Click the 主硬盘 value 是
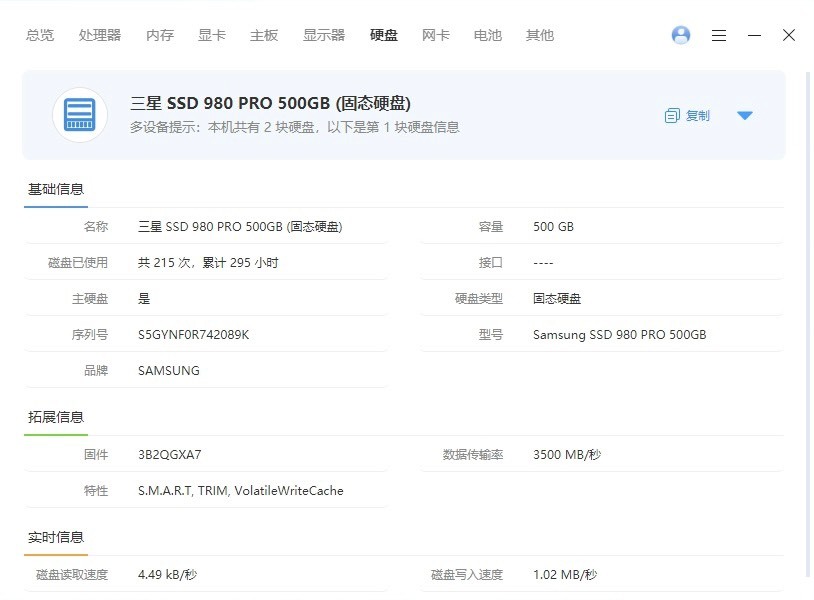 pos(144,298)
